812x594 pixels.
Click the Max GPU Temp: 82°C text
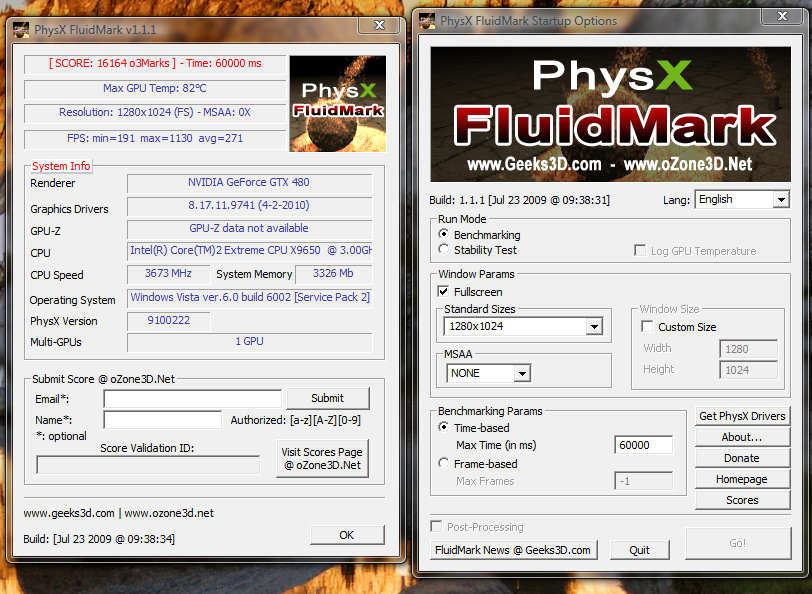(154, 88)
